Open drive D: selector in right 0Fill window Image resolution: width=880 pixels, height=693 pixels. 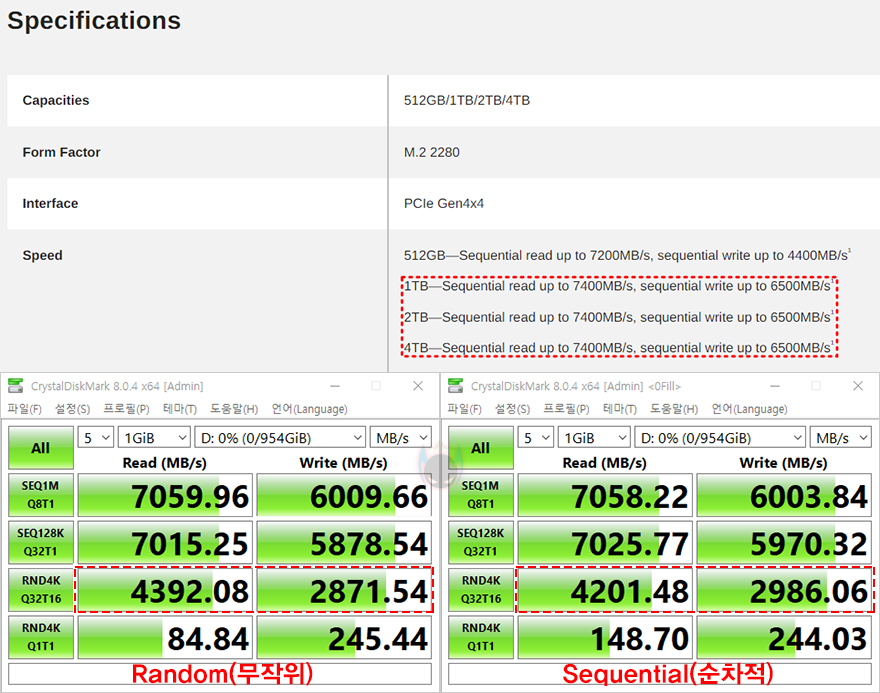pos(720,438)
